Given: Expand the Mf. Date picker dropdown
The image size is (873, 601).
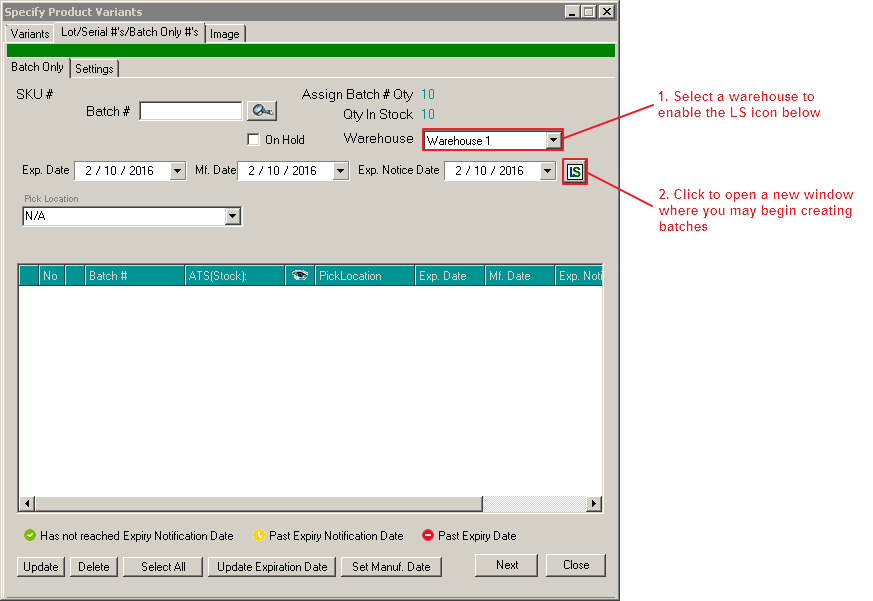Looking at the screenshot, I should pos(340,171).
